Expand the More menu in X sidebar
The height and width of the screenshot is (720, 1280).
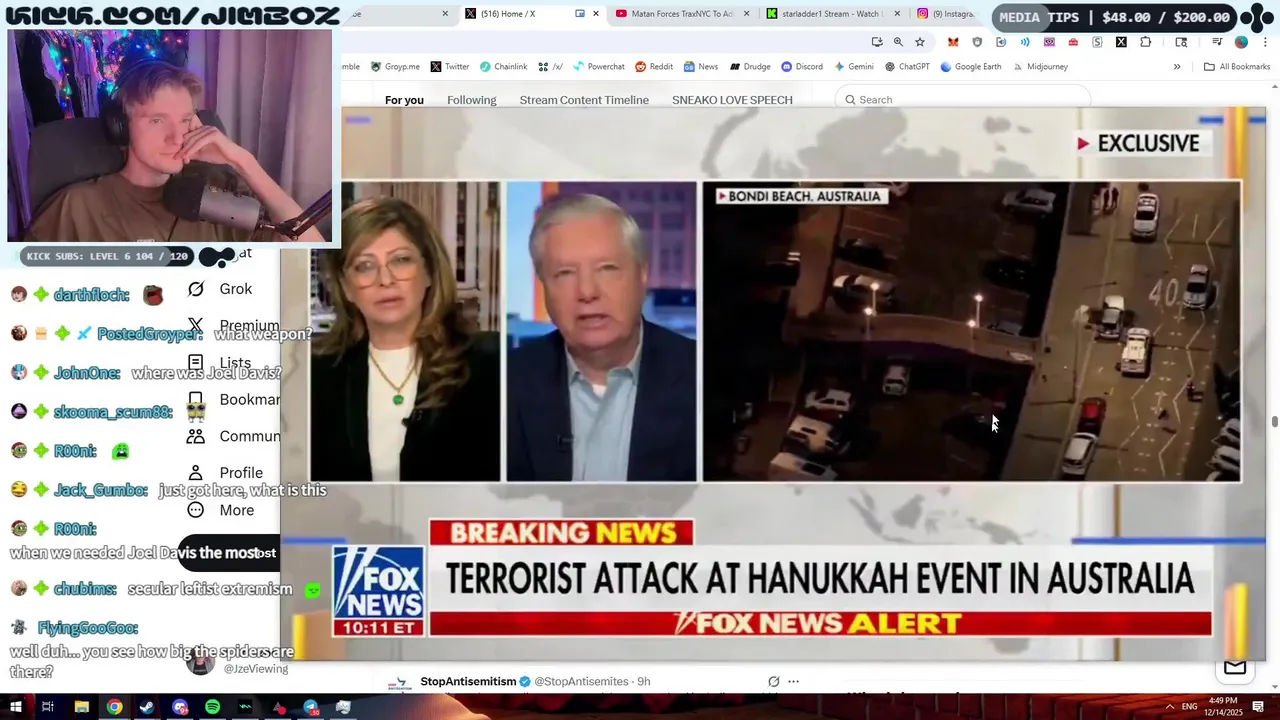tap(222, 510)
